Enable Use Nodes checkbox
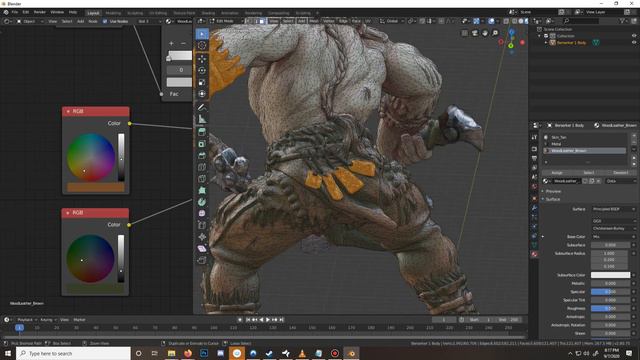The width and height of the screenshot is (640, 360). (x=105, y=21)
